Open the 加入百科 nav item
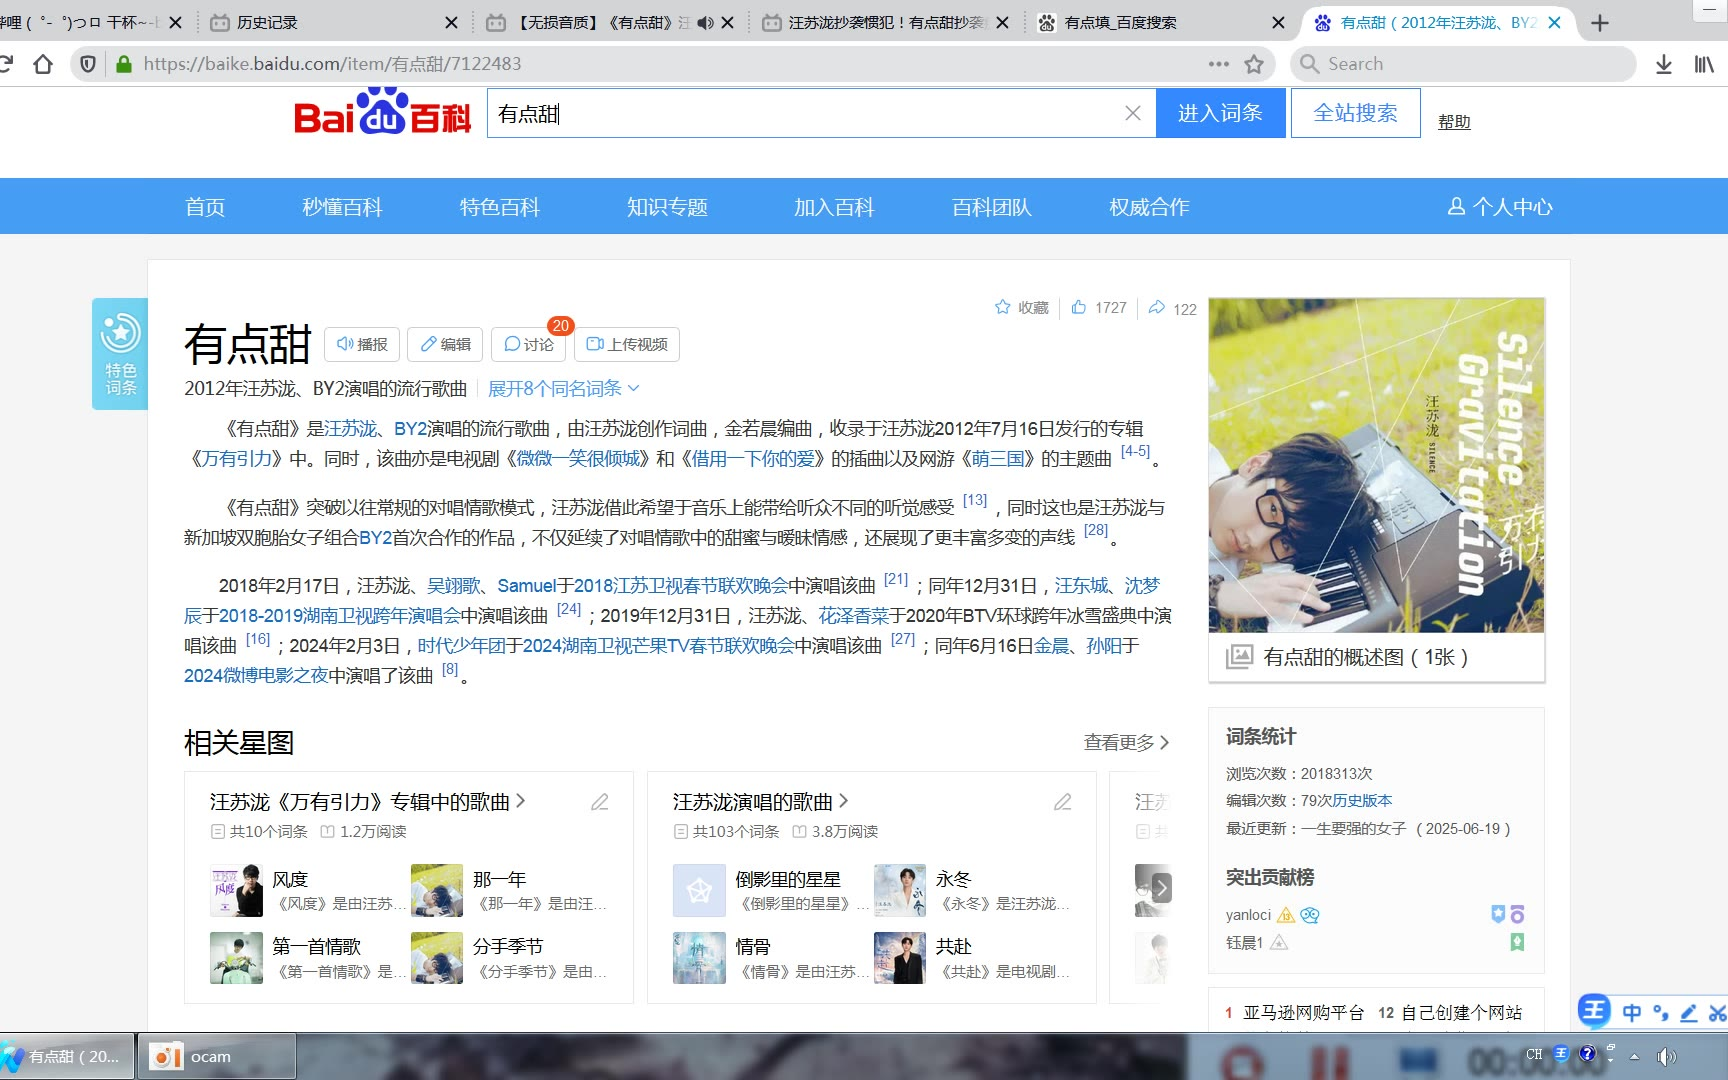The width and height of the screenshot is (1728, 1080). (x=834, y=207)
